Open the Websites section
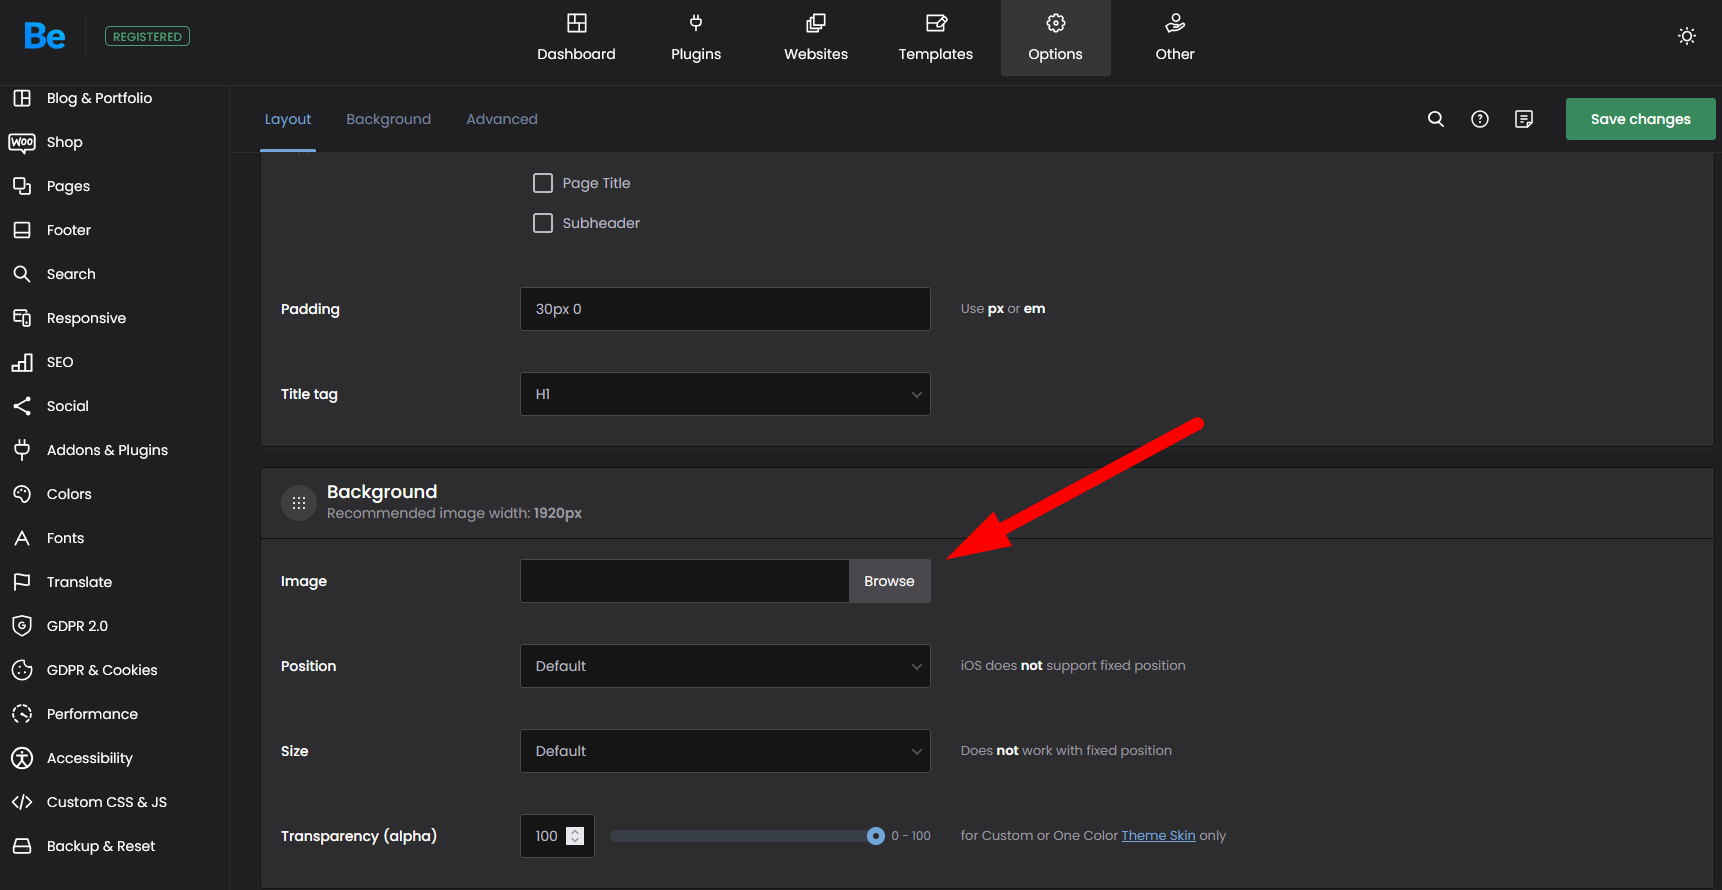Screen dimensions: 1722x890 point(816,38)
